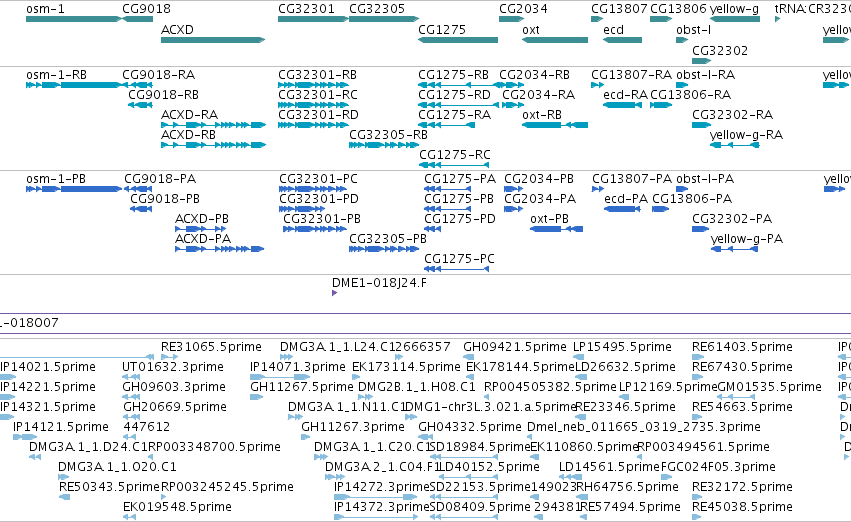
Task: Click the RE31065.5prime EST feature
Action: (x=169, y=357)
